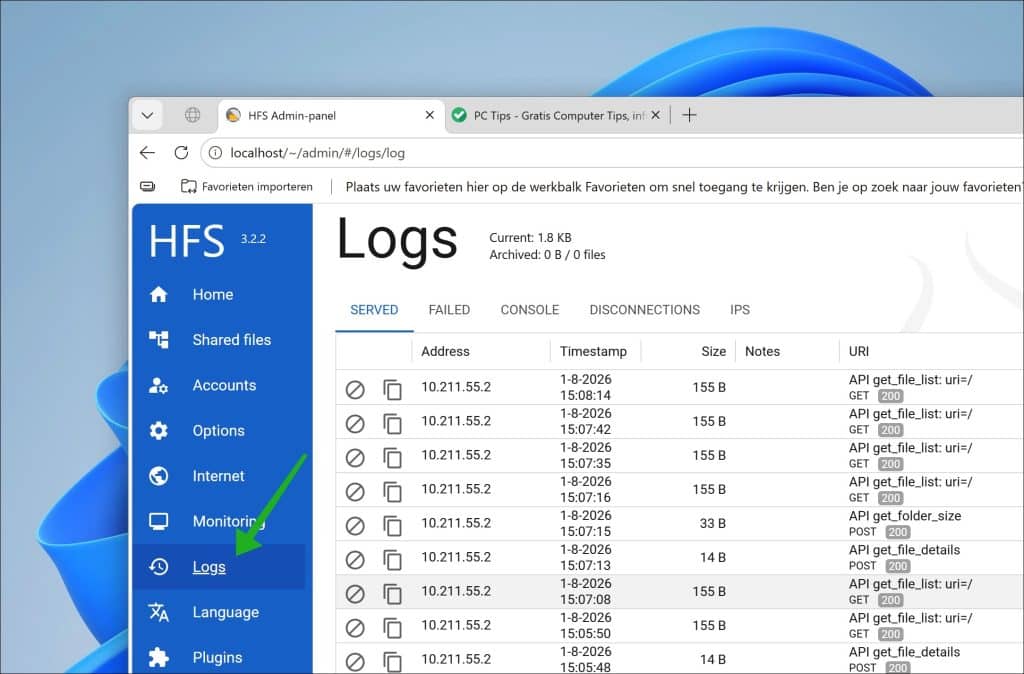The image size is (1024, 674).
Task: Switch to the SERVED tab
Action: 374,310
